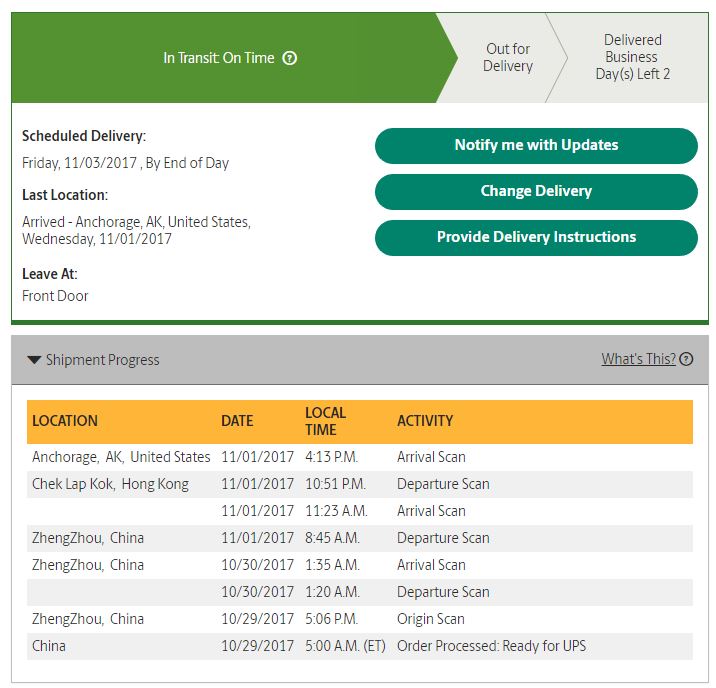Select Chek Lap Kok Departure Scan row

click(359, 484)
